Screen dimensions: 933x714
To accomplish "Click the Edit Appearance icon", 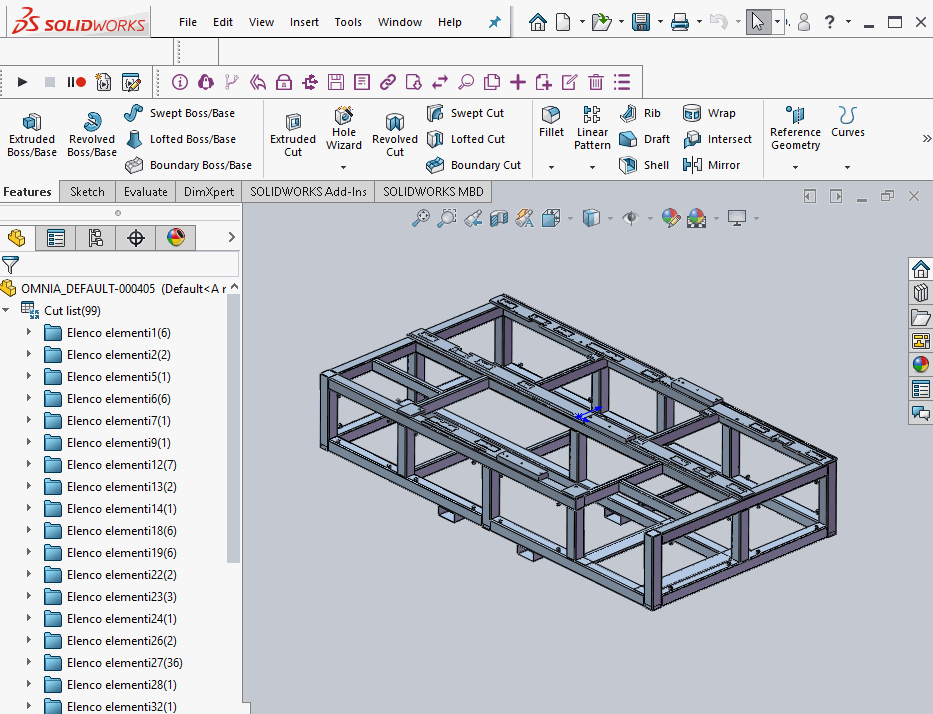I will pyautogui.click(x=671, y=218).
